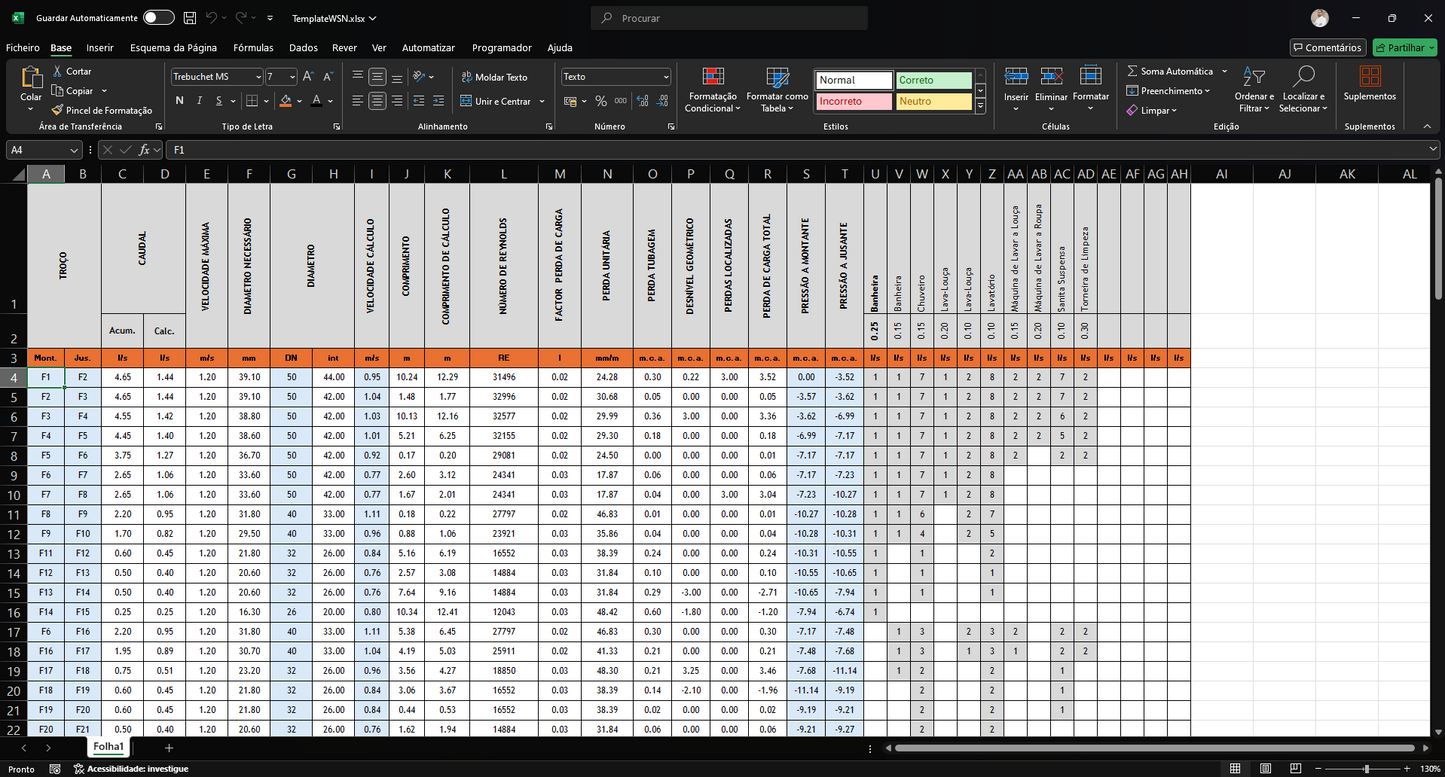Image resolution: width=1445 pixels, height=777 pixels.
Task: Click the Procurar search box
Action: 730,18
